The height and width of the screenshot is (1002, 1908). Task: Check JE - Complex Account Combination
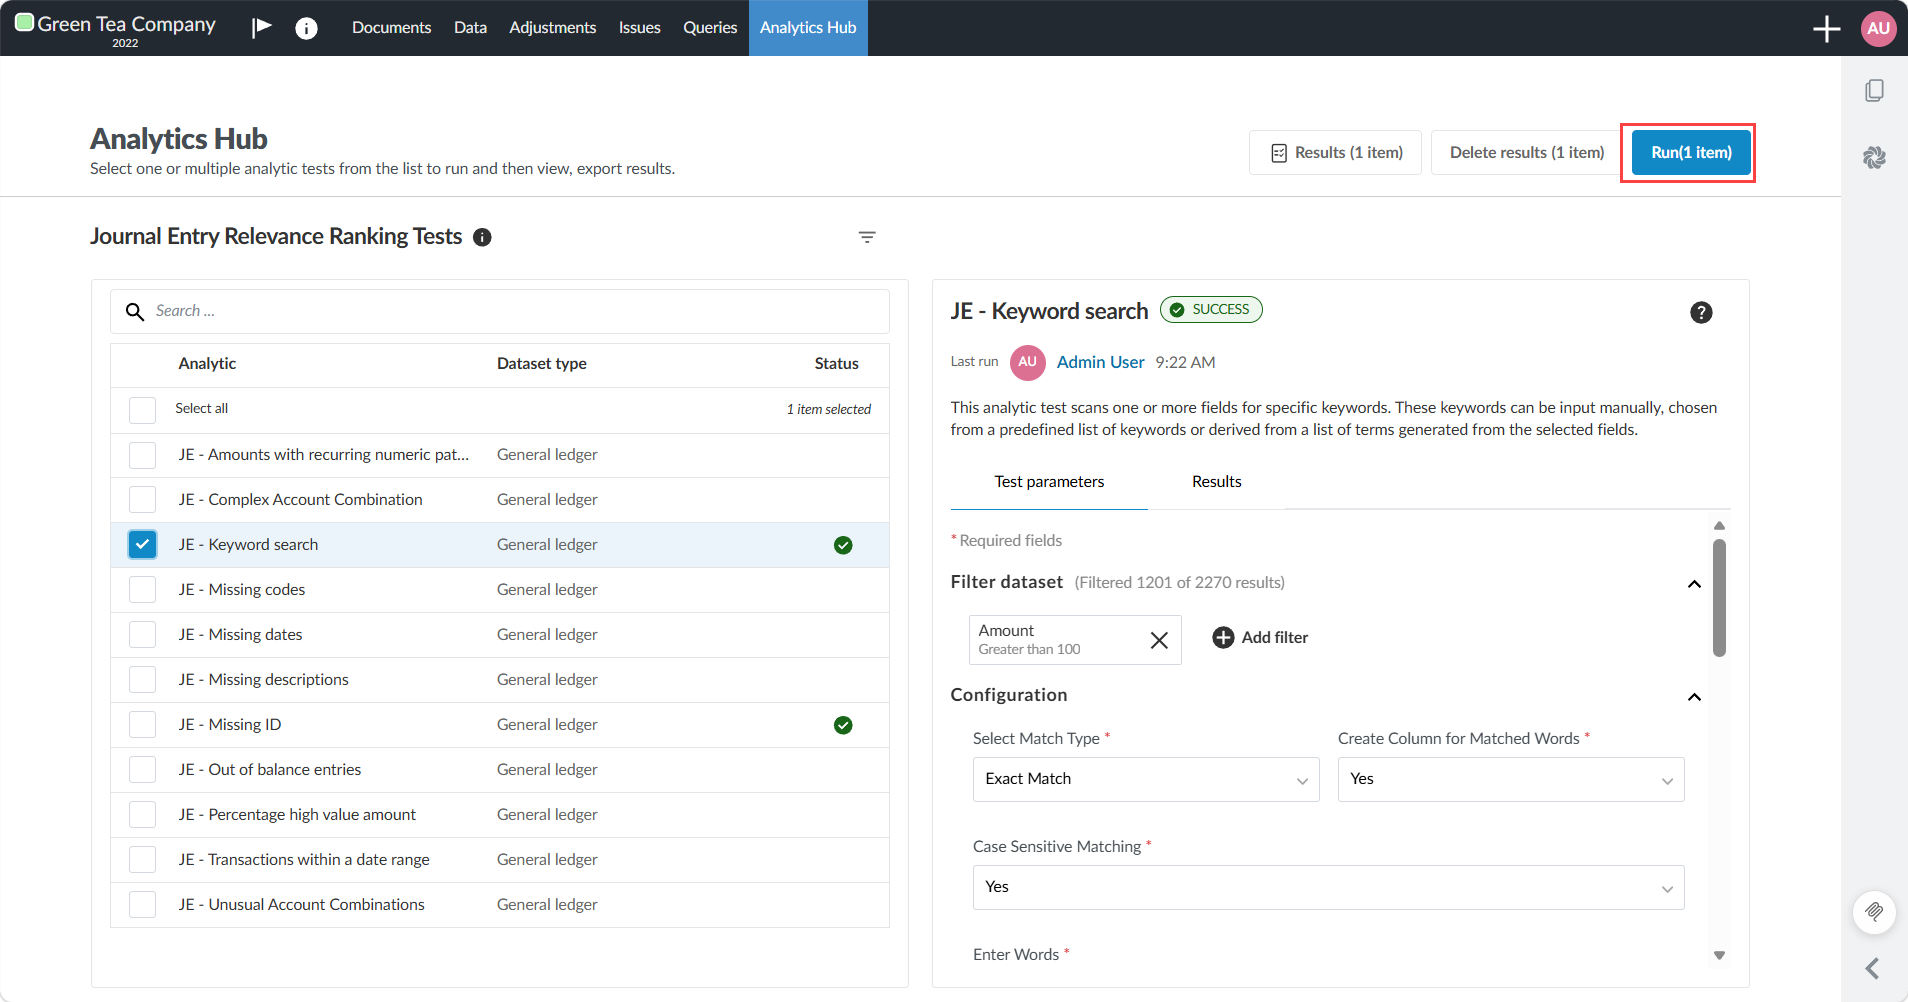142,500
